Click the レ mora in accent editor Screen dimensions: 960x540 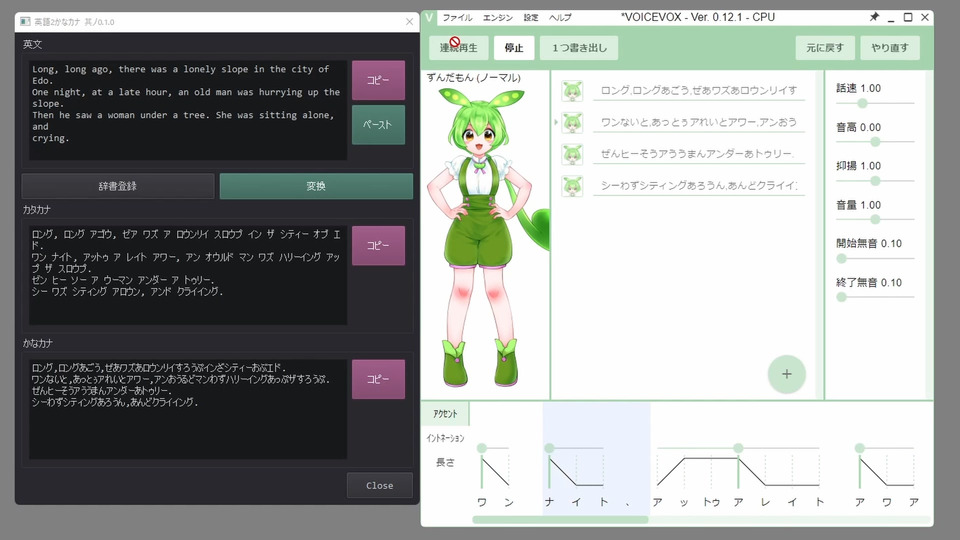pos(765,502)
